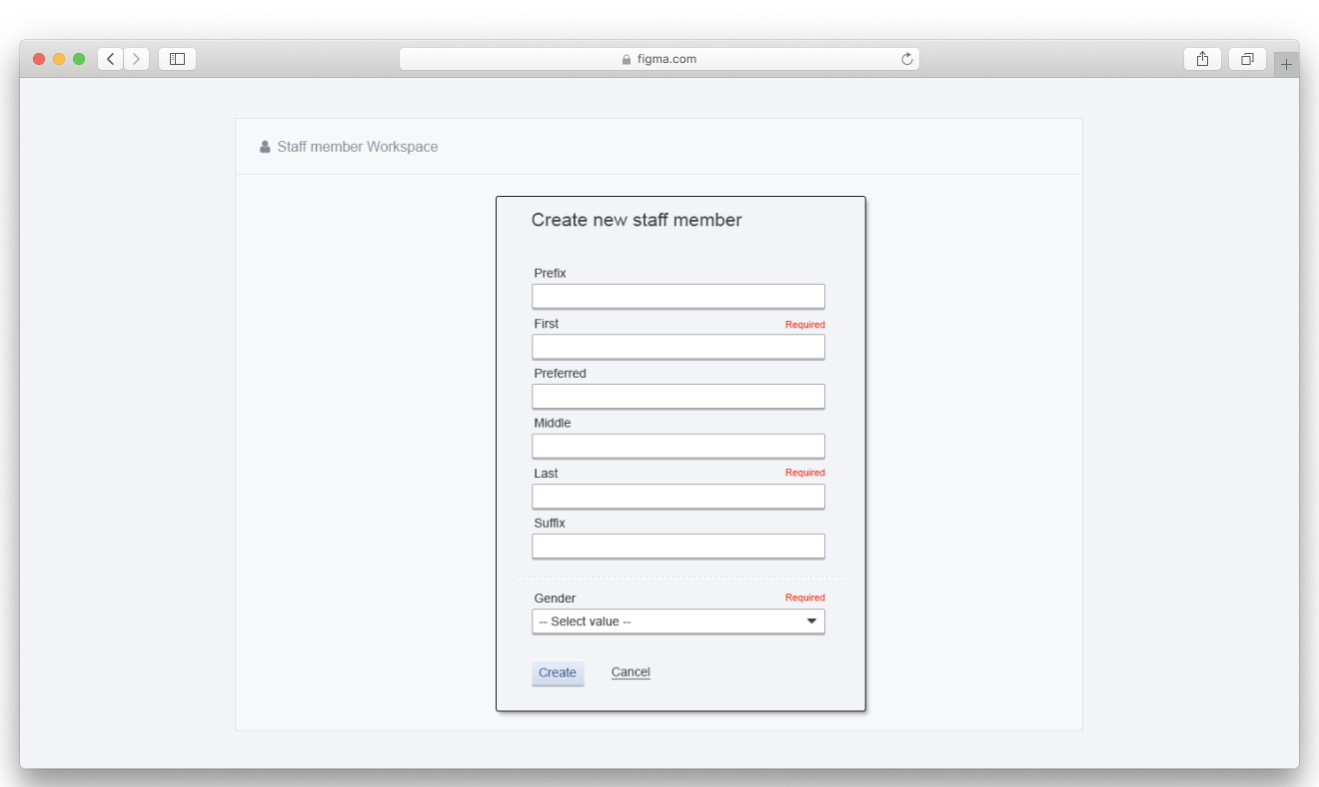1319x787 pixels.
Task: Click the Required label next to First
Action: pyautogui.click(x=805, y=324)
